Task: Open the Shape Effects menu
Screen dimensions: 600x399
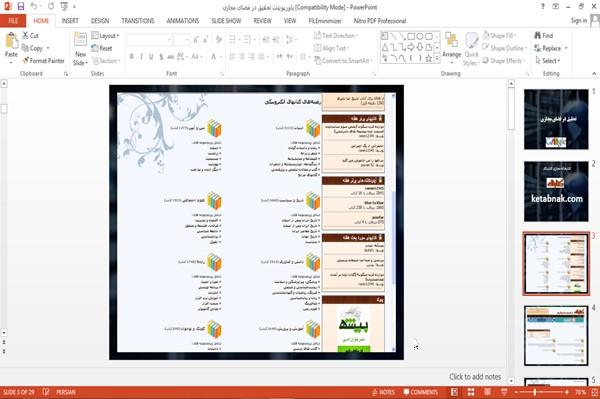Action: pos(504,60)
